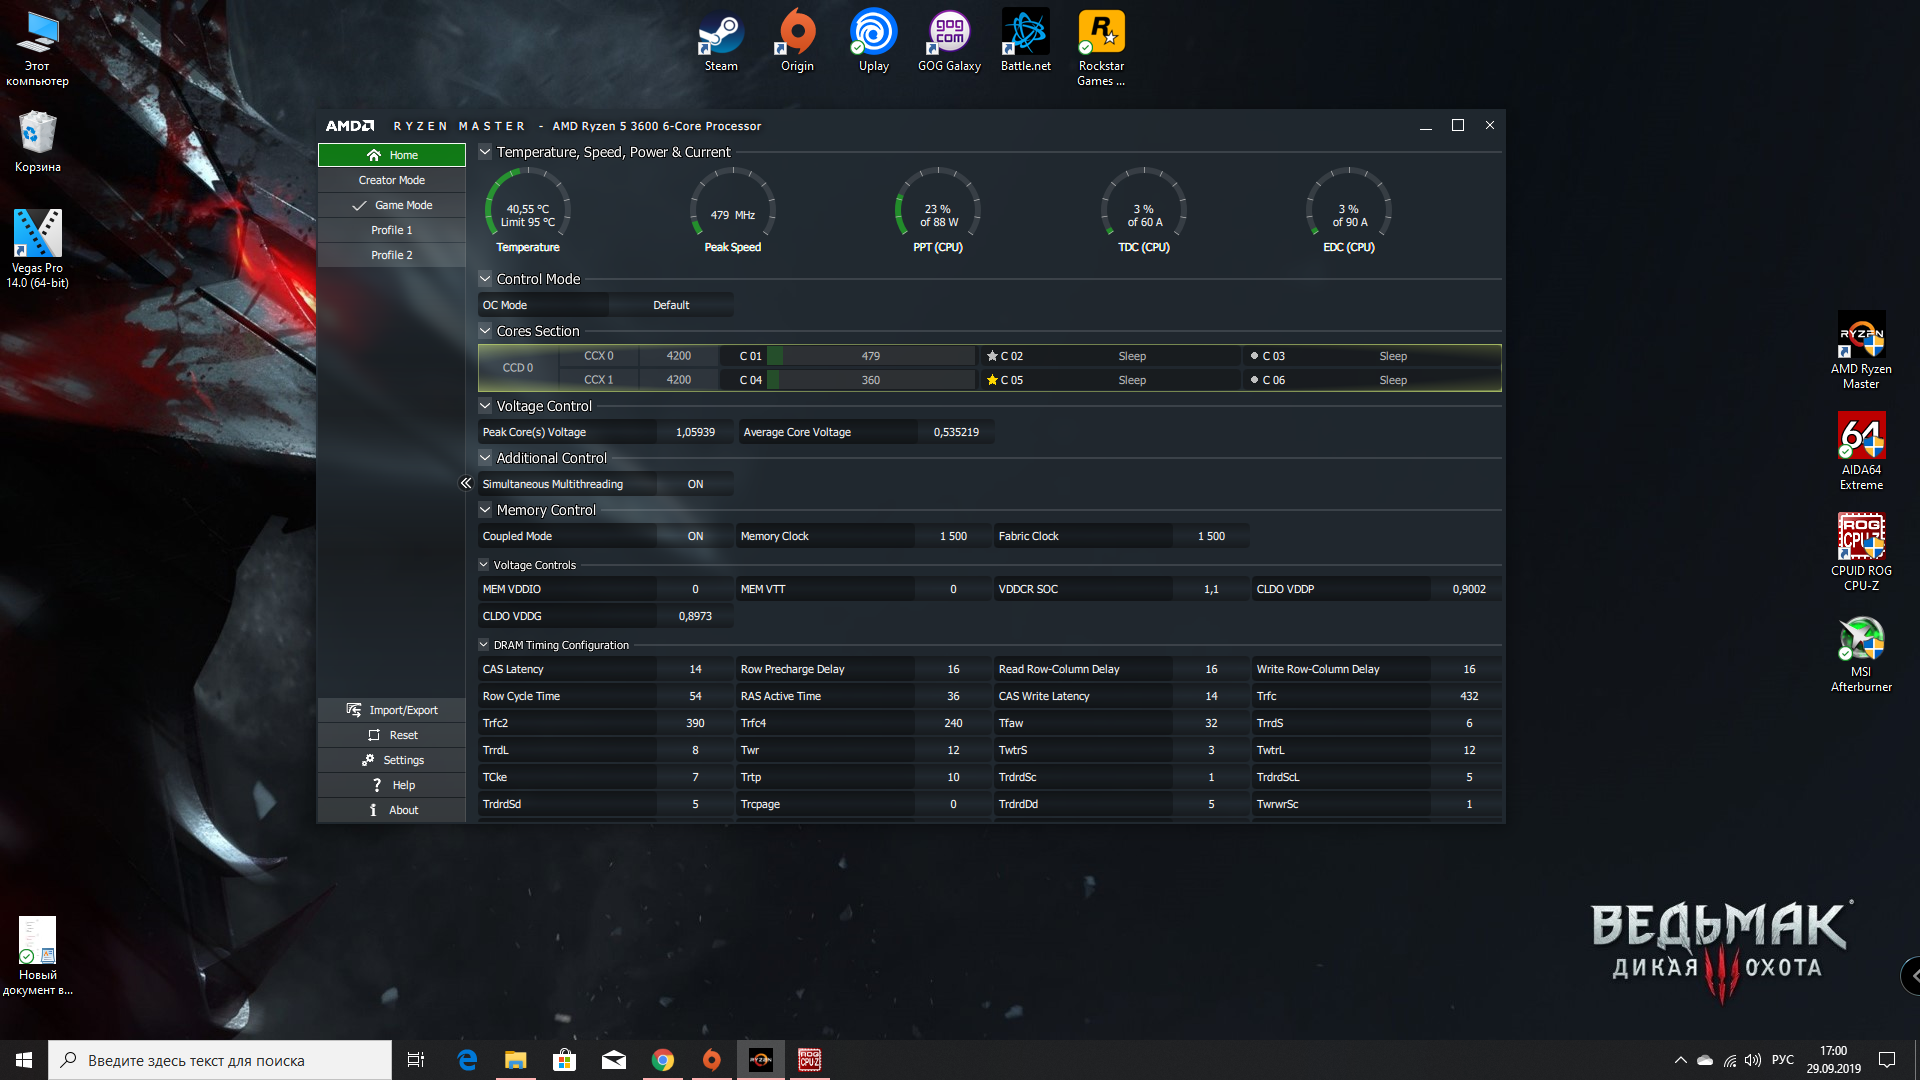The image size is (1920, 1080).
Task: Click Windows taskbar search field
Action: (220, 1060)
